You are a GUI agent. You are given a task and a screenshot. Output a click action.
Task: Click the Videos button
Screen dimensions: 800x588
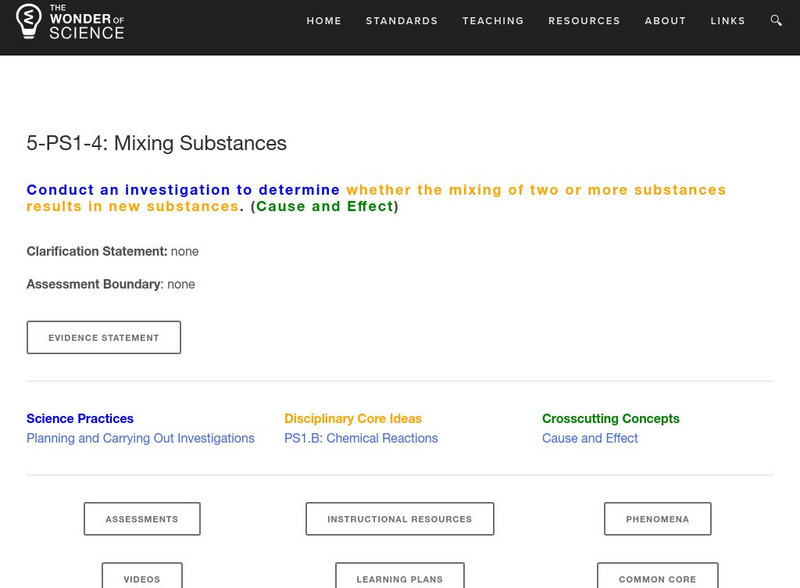142,577
